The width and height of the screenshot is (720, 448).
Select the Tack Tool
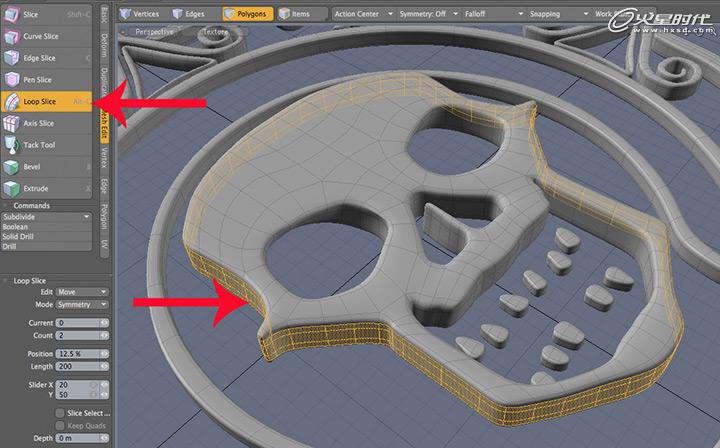(x=46, y=145)
